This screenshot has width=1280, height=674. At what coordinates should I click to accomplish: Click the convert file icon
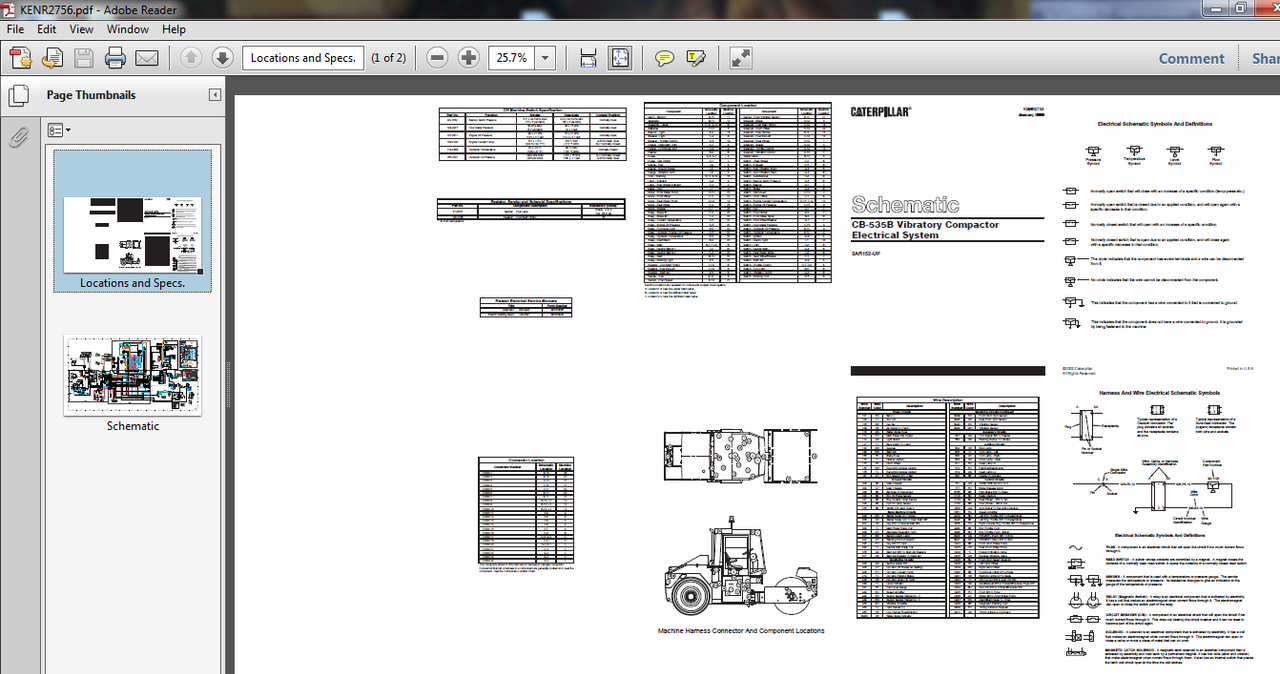51,58
